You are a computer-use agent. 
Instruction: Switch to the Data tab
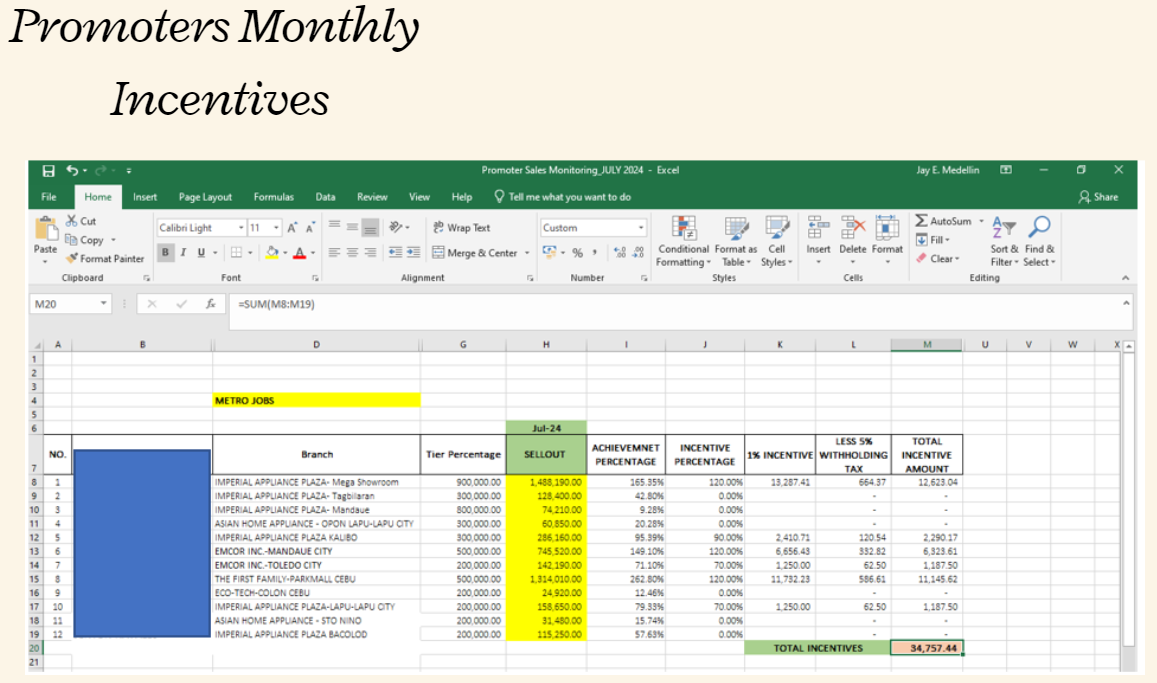(325, 197)
